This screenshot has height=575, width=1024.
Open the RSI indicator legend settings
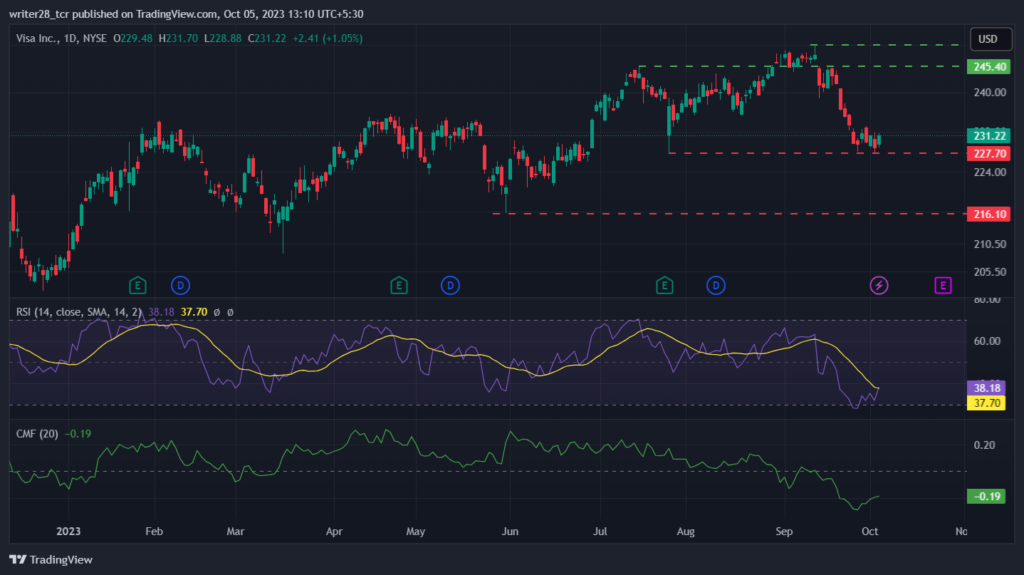78,312
